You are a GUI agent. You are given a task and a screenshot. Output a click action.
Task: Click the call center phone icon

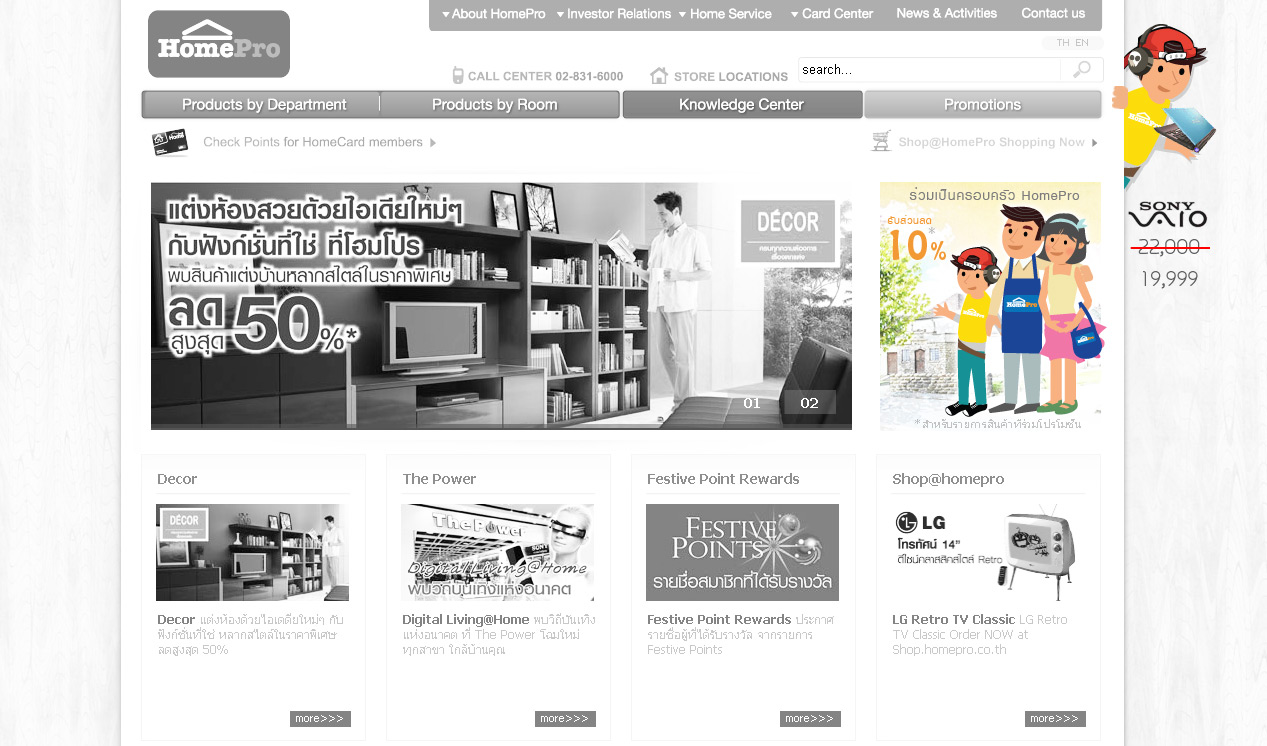458,75
